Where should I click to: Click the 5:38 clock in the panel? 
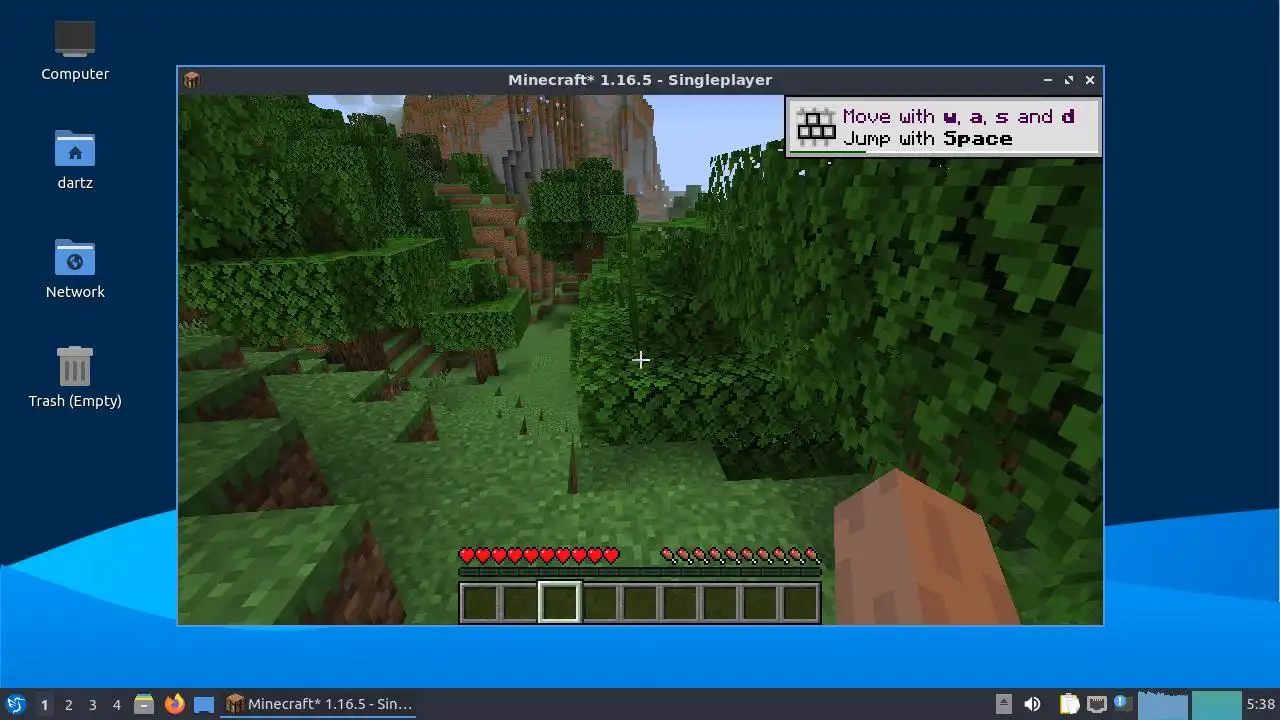pyautogui.click(x=1260, y=704)
